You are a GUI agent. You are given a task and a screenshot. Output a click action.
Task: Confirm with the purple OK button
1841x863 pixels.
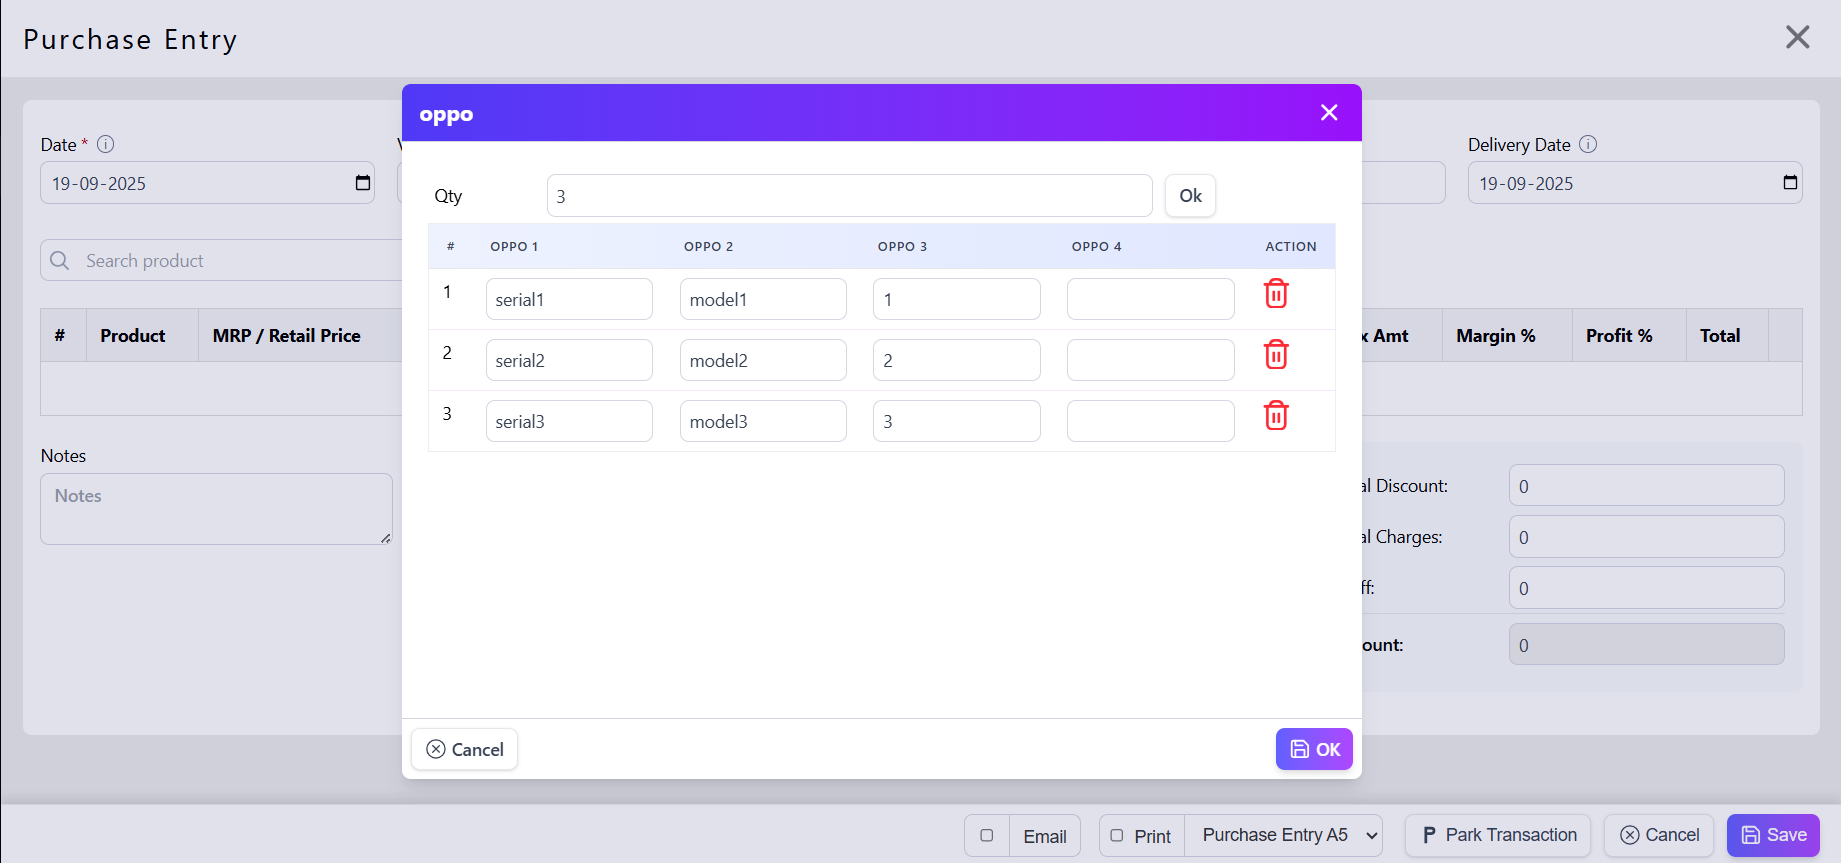point(1314,749)
